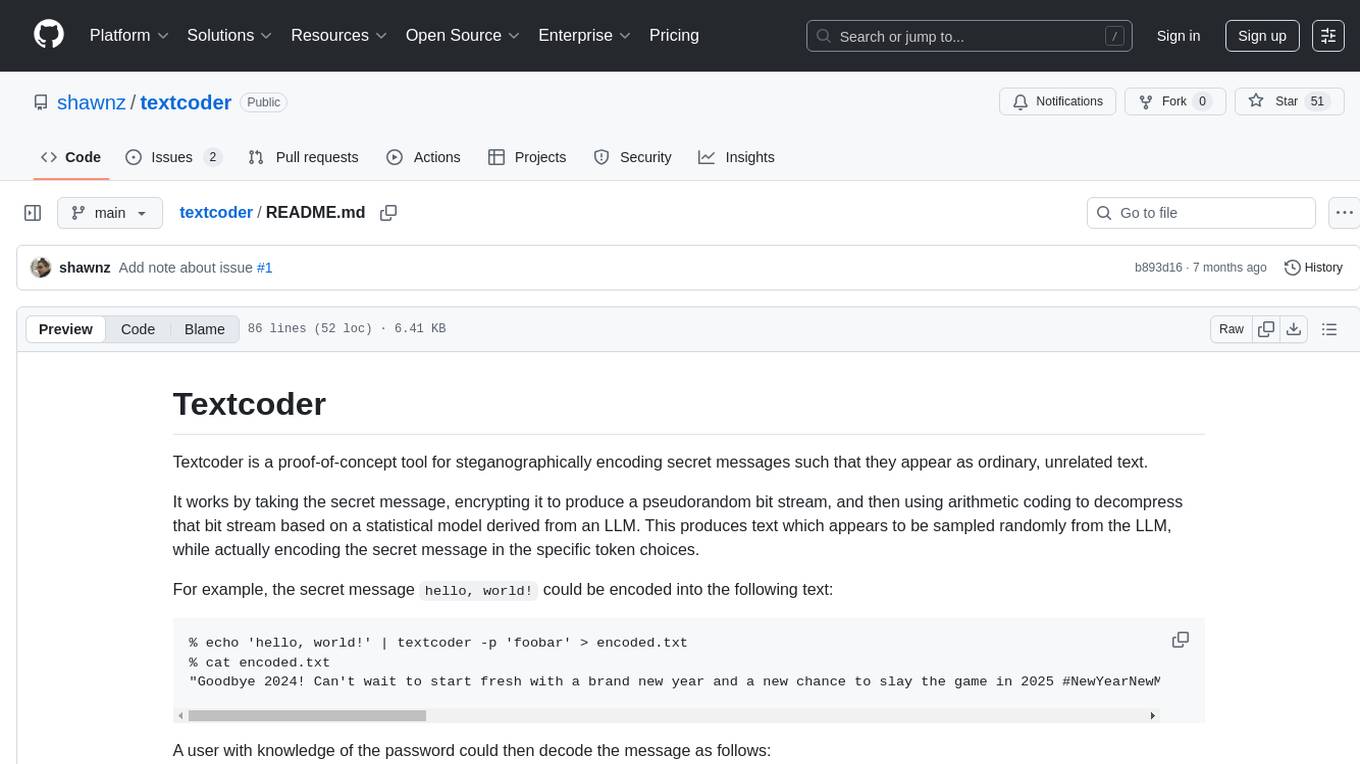The width and height of the screenshot is (1360, 764).
Task: Copy raw file contents
Action: (x=1266, y=329)
